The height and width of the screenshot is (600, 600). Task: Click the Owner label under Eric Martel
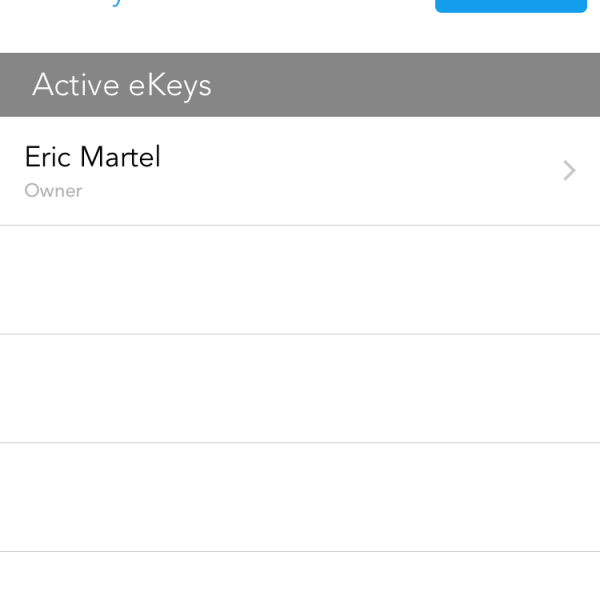pos(53,190)
